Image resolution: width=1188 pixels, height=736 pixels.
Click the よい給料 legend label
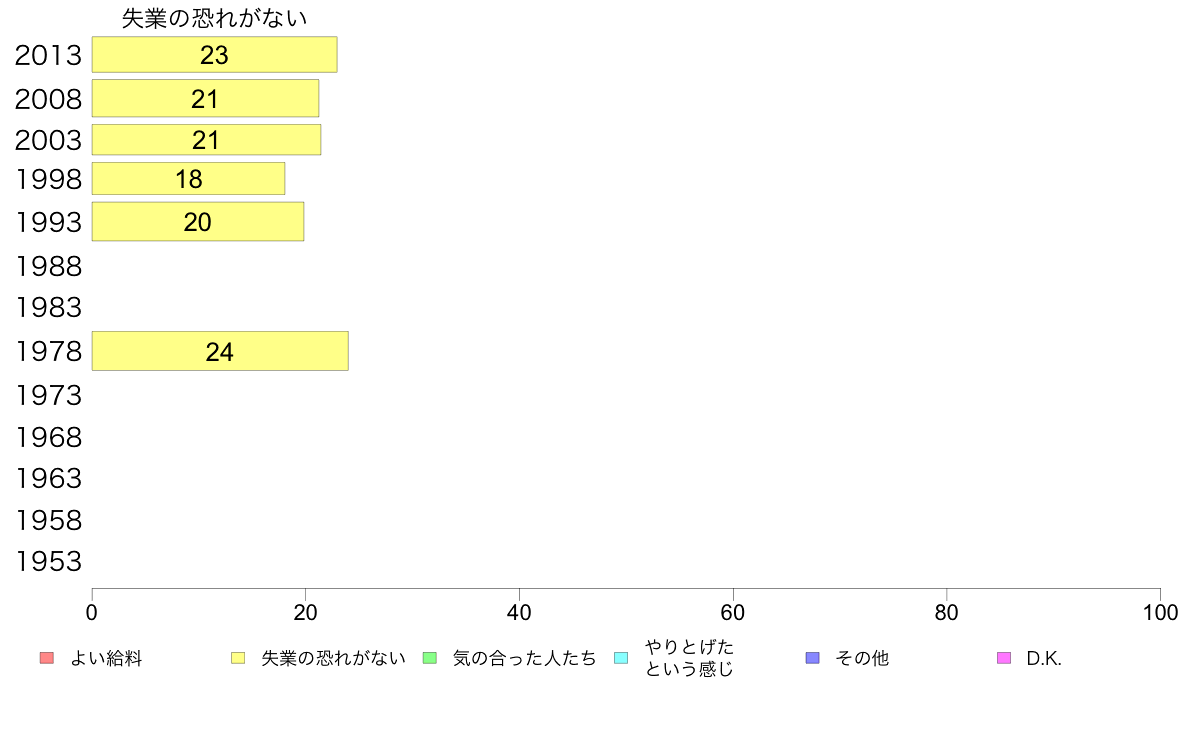click(x=106, y=659)
